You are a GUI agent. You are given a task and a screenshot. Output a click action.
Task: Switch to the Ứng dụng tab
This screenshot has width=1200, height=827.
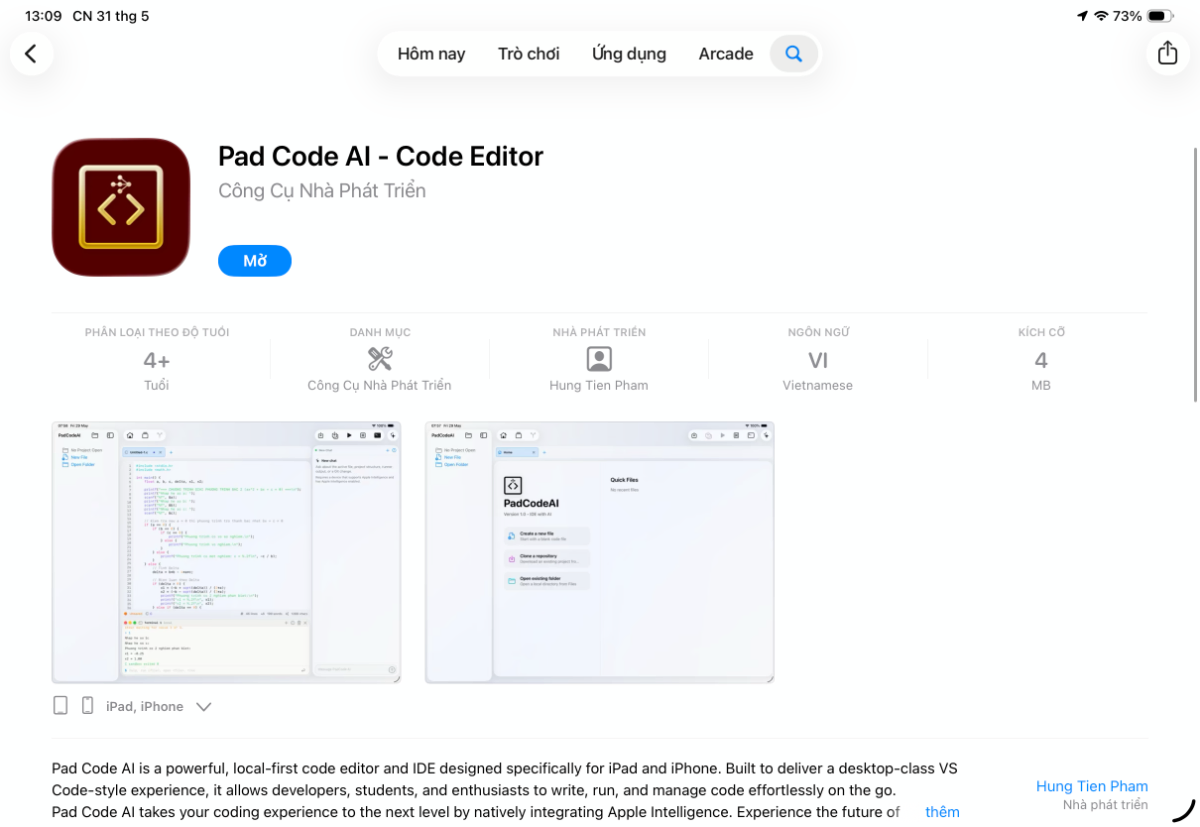click(x=628, y=54)
